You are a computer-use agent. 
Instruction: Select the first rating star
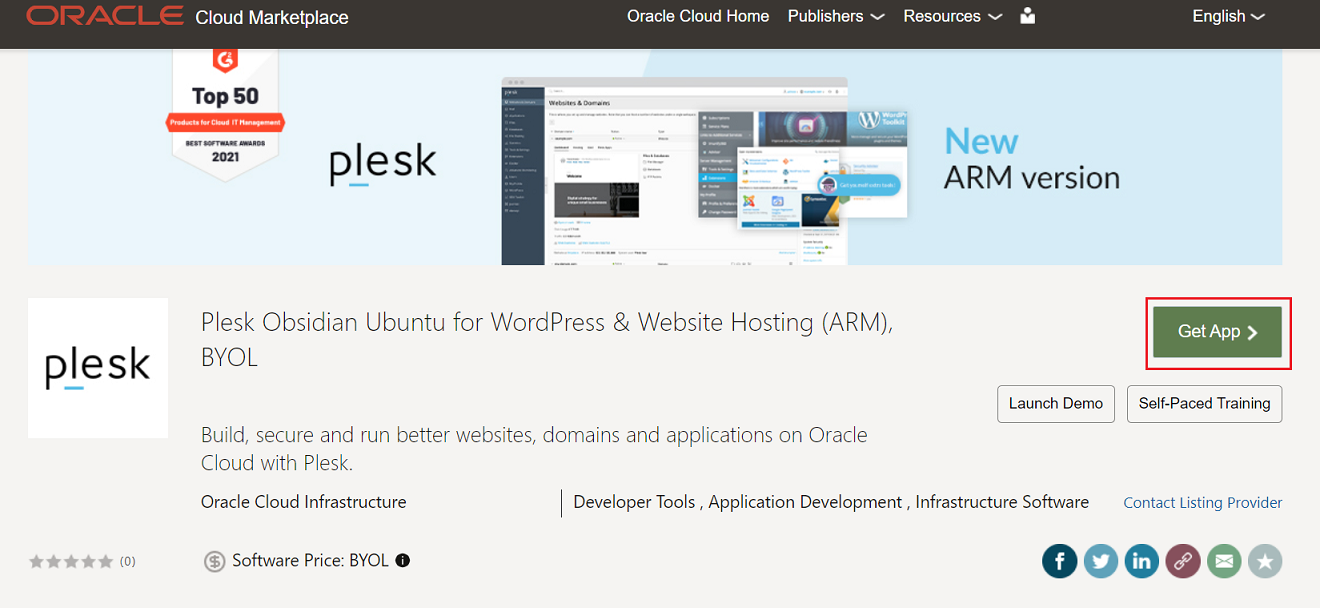click(x=37, y=561)
